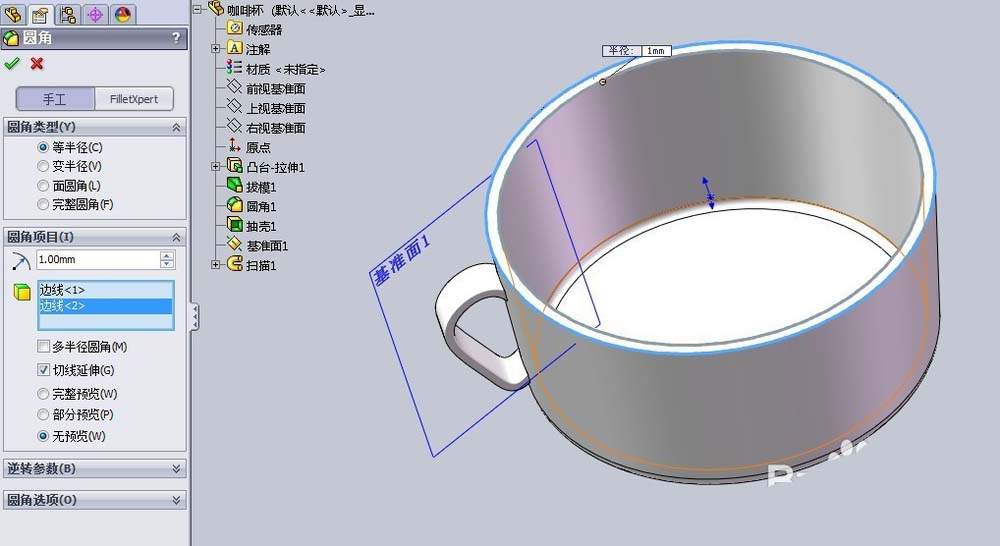
Task: Collapse the 圆角类型 section
Action: pos(176,128)
